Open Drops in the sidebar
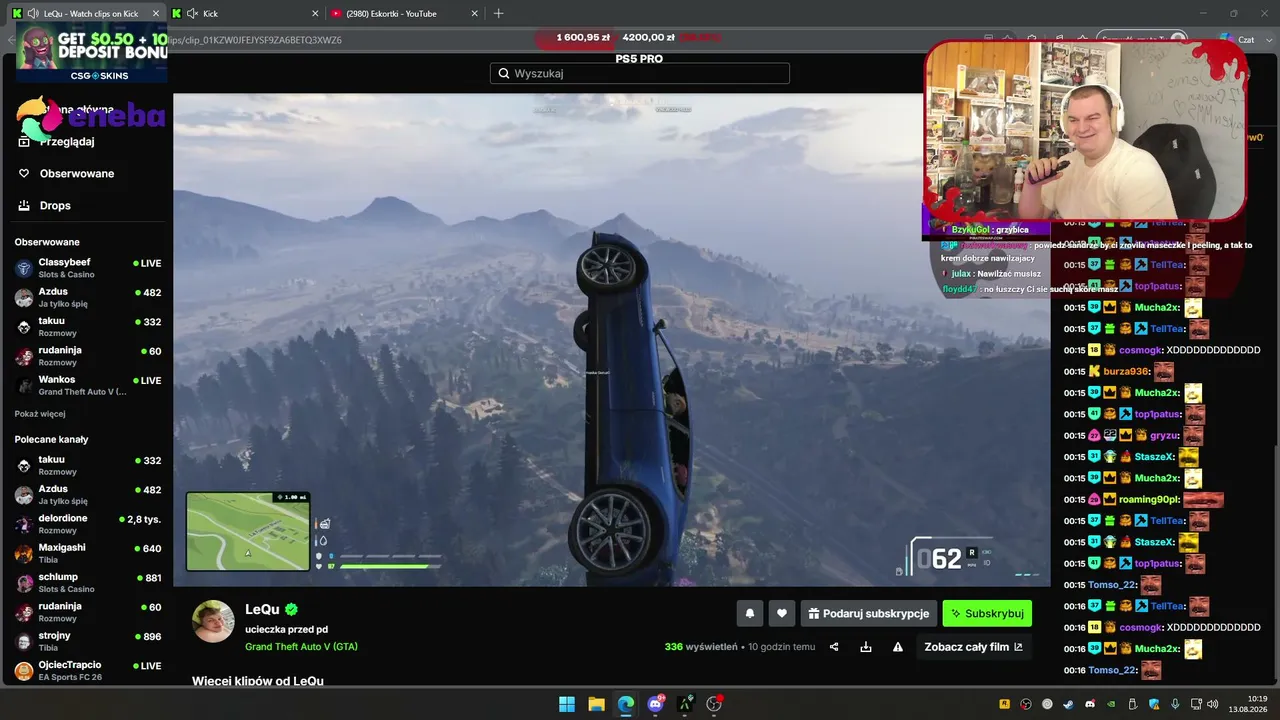1280x720 pixels. [x=46, y=205]
